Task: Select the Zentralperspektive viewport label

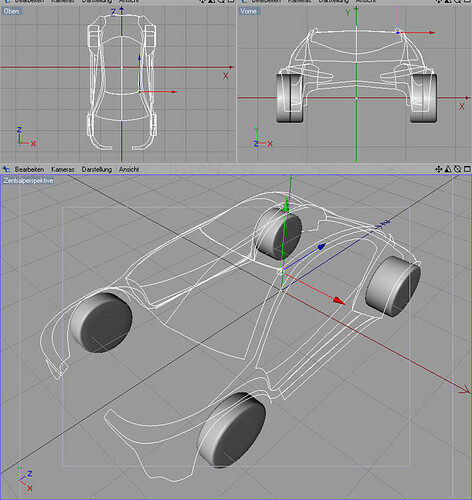Action: click(x=28, y=181)
